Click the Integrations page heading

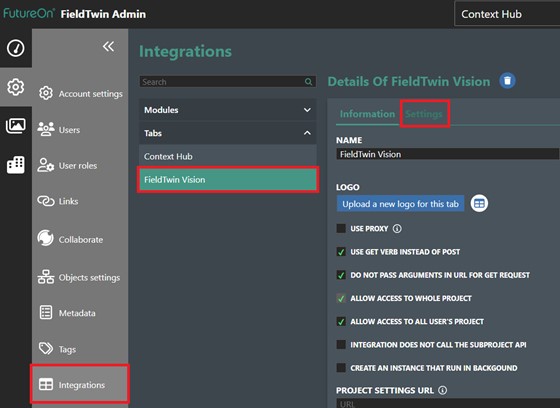(185, 51)
